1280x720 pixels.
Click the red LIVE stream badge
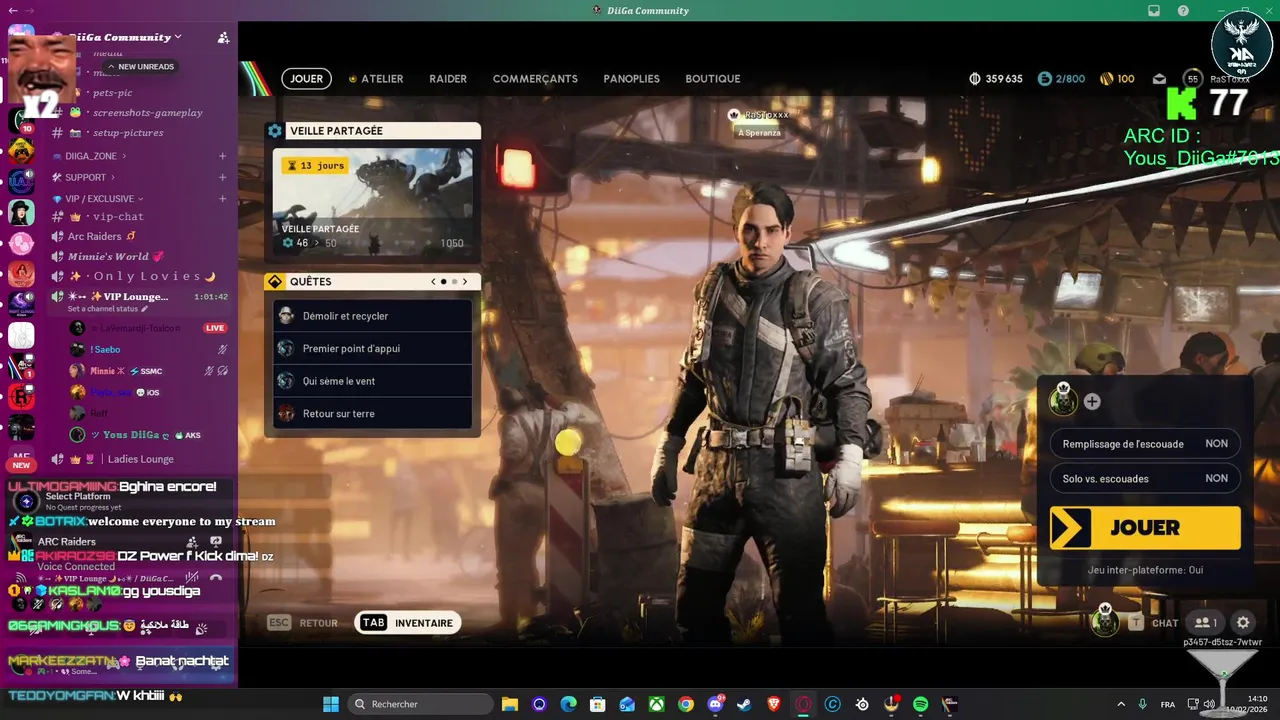[215, 328]
